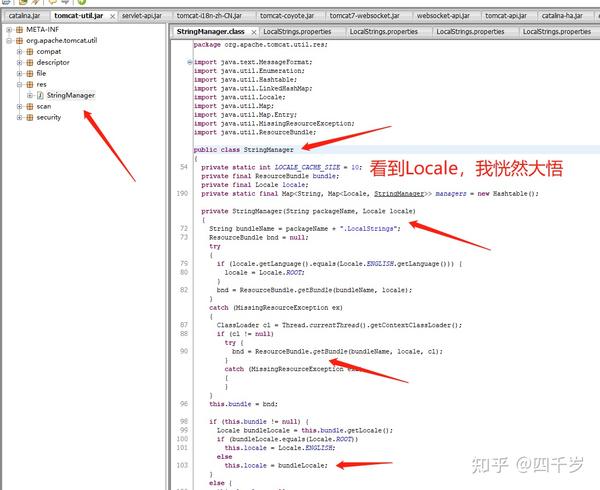Select the StringManager.class editor tab
The height and width of the screenshot is (490, 600).
pos(210,32)
